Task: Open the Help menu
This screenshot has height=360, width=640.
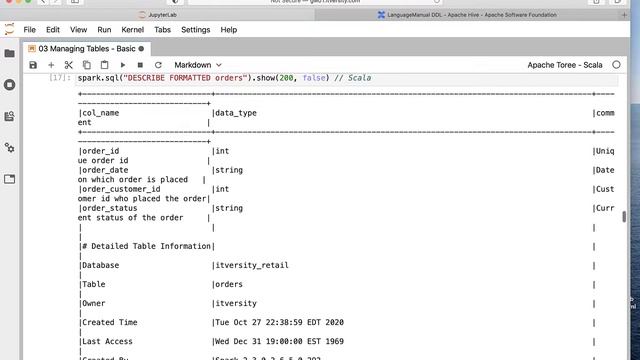Action: (229, 30)
